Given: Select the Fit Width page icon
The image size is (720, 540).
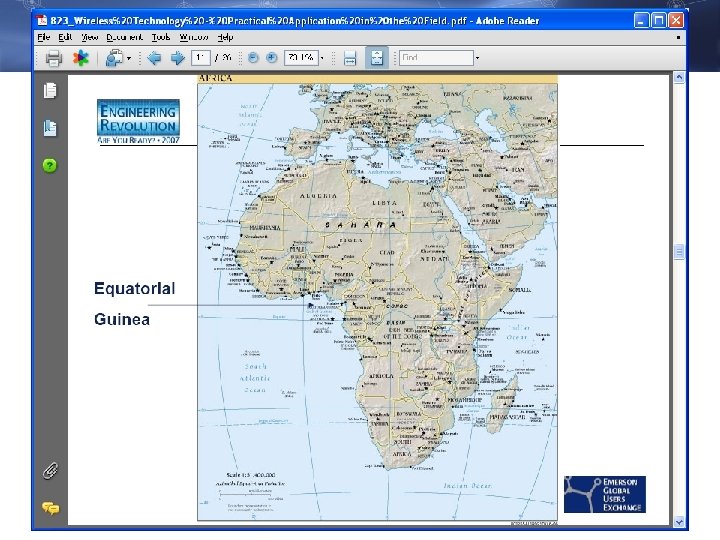Looking at the screenshot, I should 350,58.
